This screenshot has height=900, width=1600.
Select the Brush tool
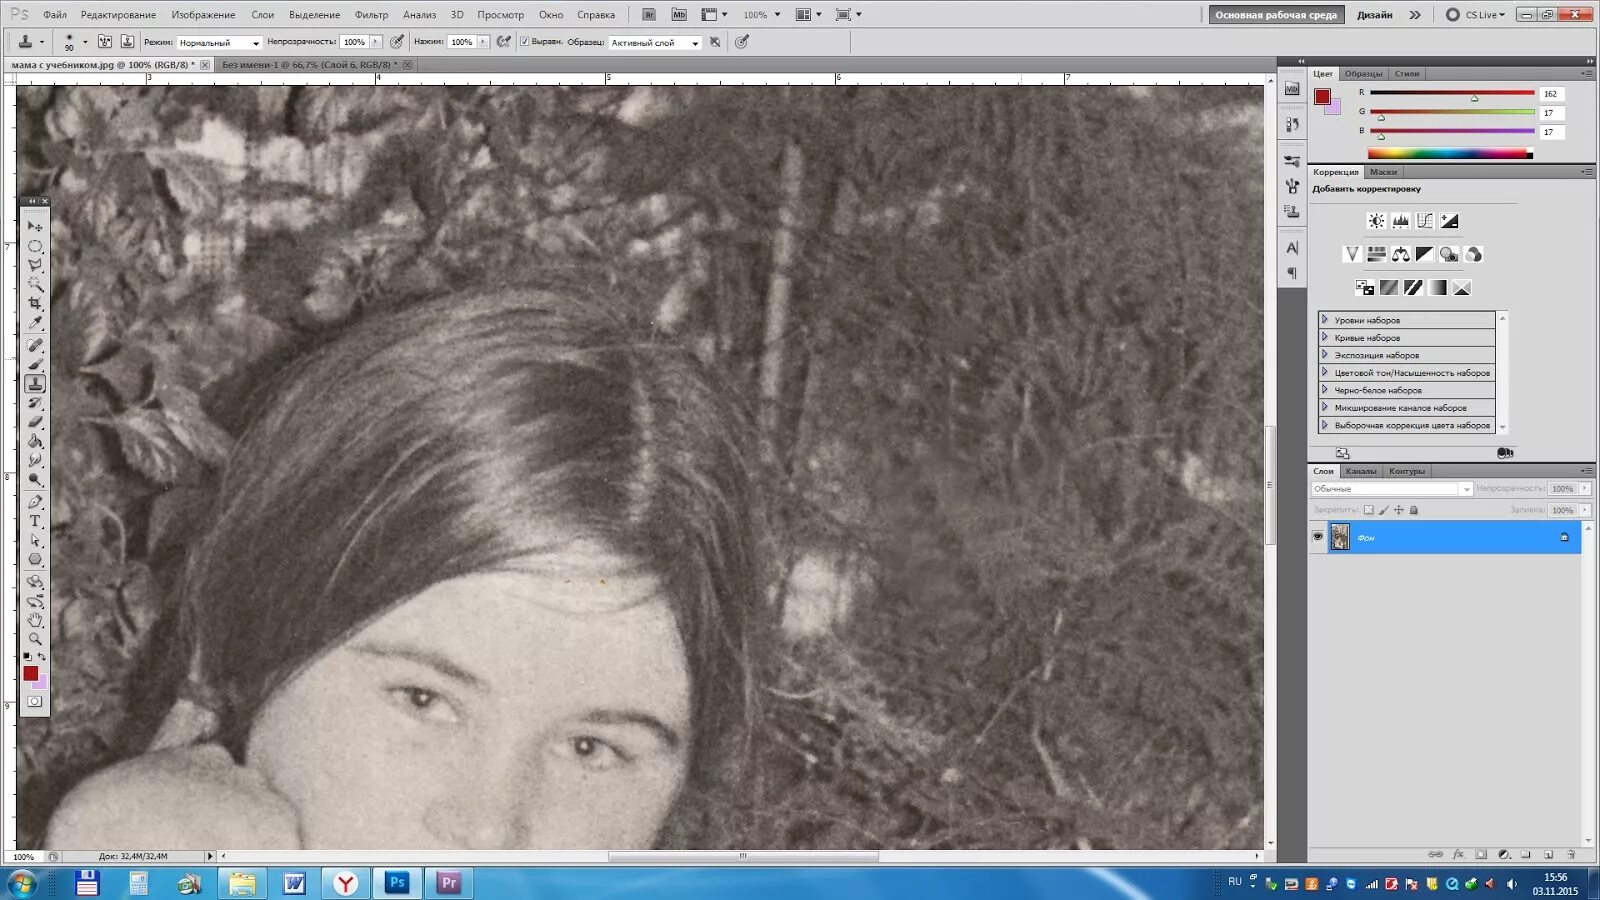click(x=35, y=365)
